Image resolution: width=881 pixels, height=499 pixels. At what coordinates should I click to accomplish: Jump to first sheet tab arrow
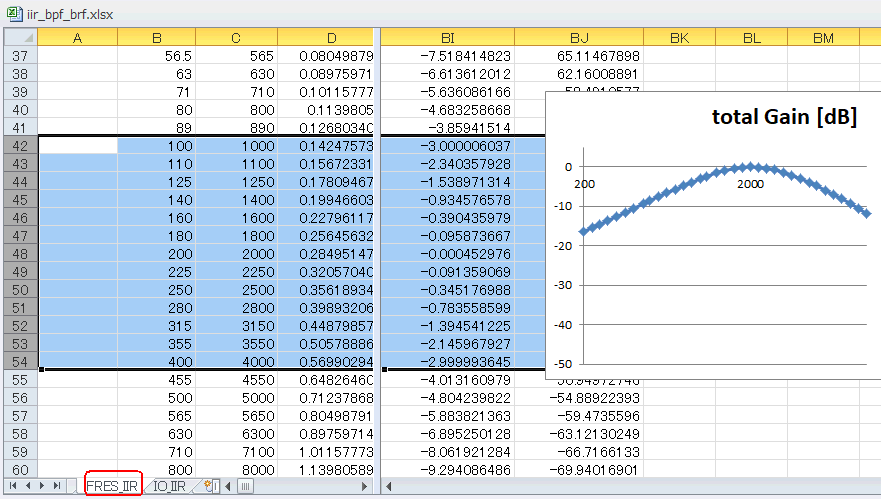12,486
